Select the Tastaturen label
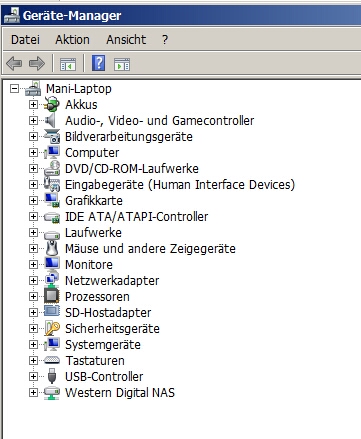 point(95,361)
